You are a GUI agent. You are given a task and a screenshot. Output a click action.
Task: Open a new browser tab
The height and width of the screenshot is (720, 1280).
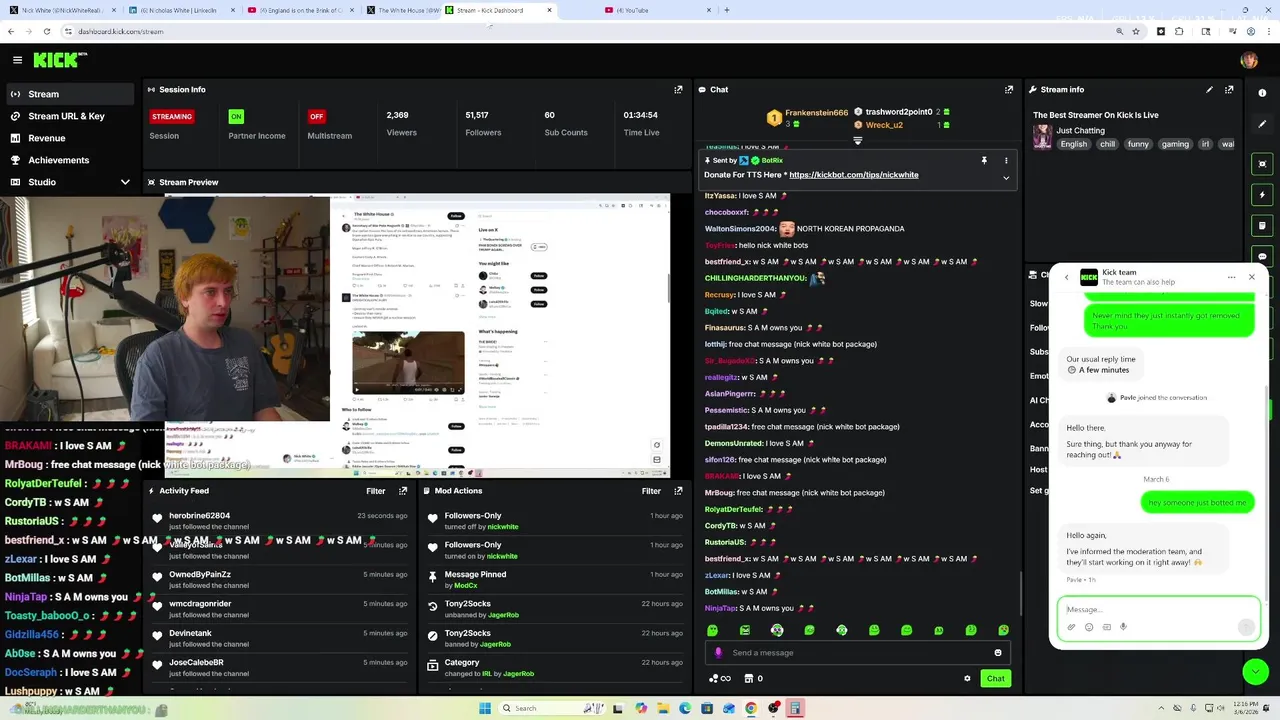(726, 10)
